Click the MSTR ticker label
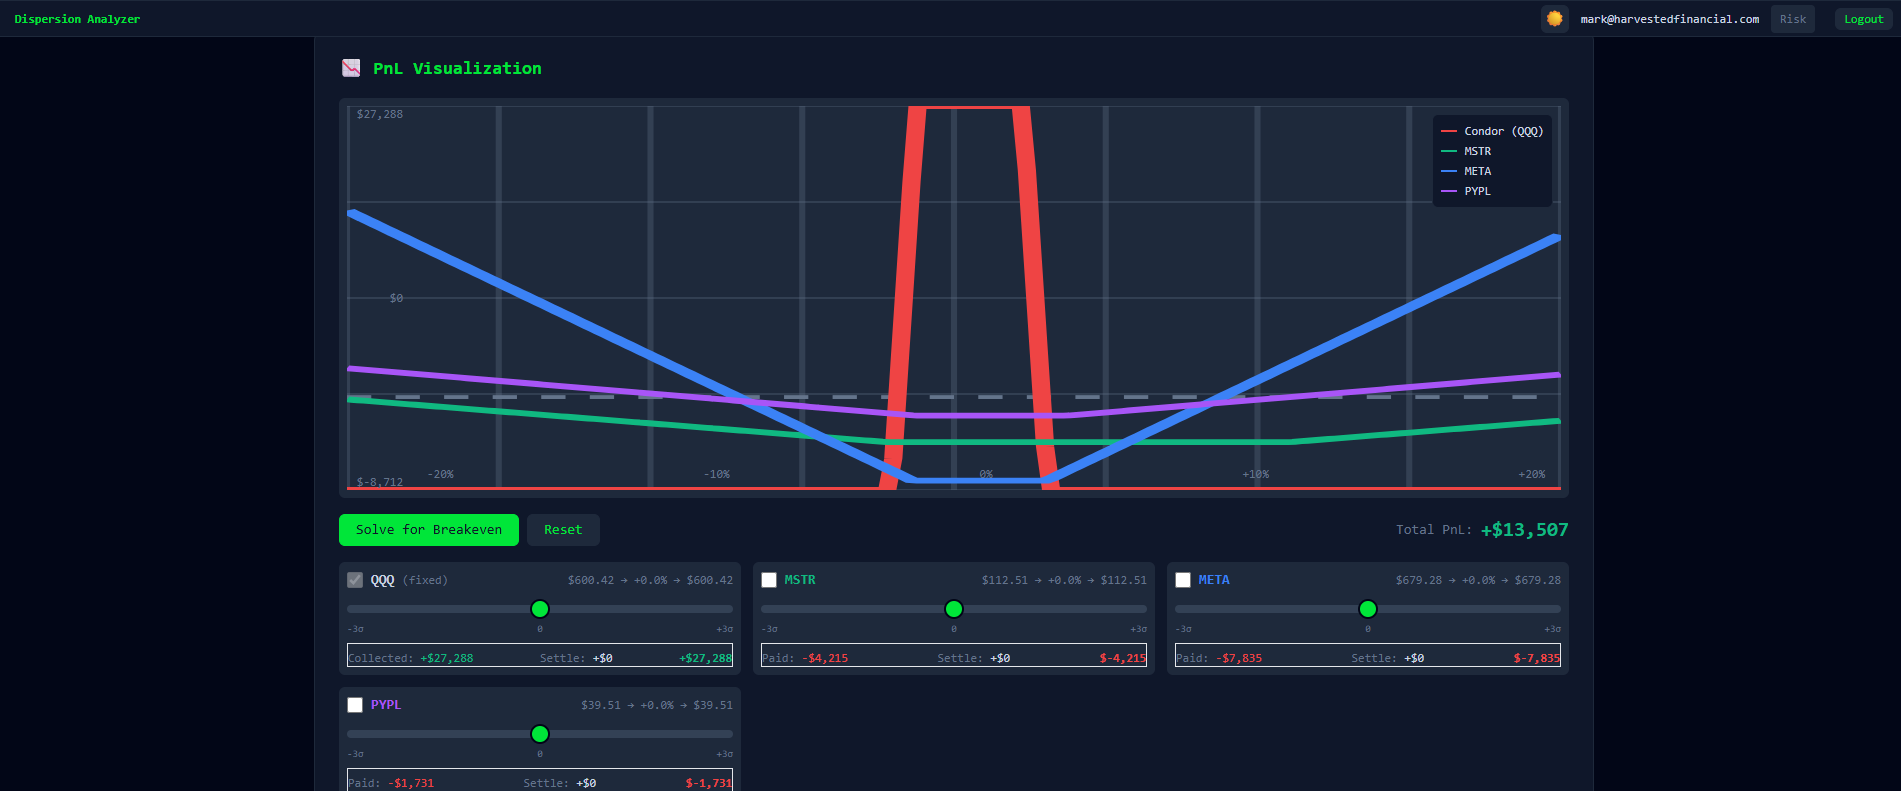The height and width of the screenshot is (791, 1901). [800, 580]
